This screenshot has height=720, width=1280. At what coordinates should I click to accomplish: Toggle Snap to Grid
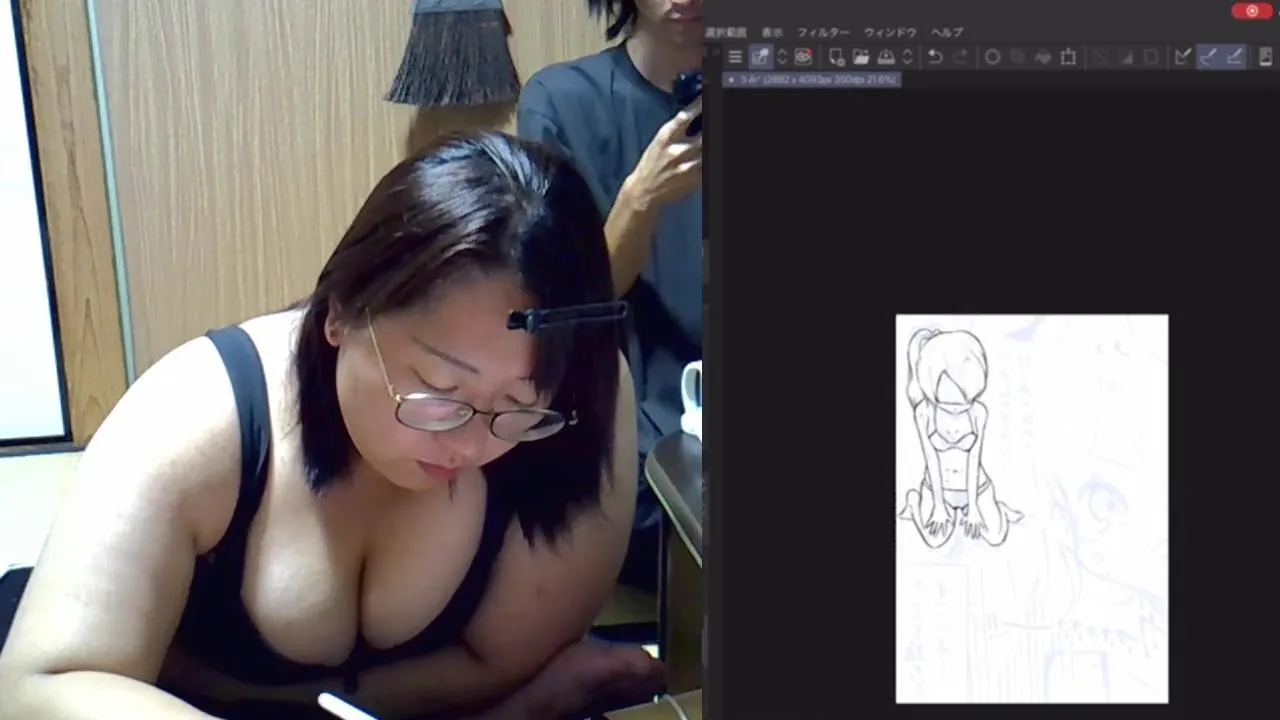pyautogui.click(x=1234, y=57)
